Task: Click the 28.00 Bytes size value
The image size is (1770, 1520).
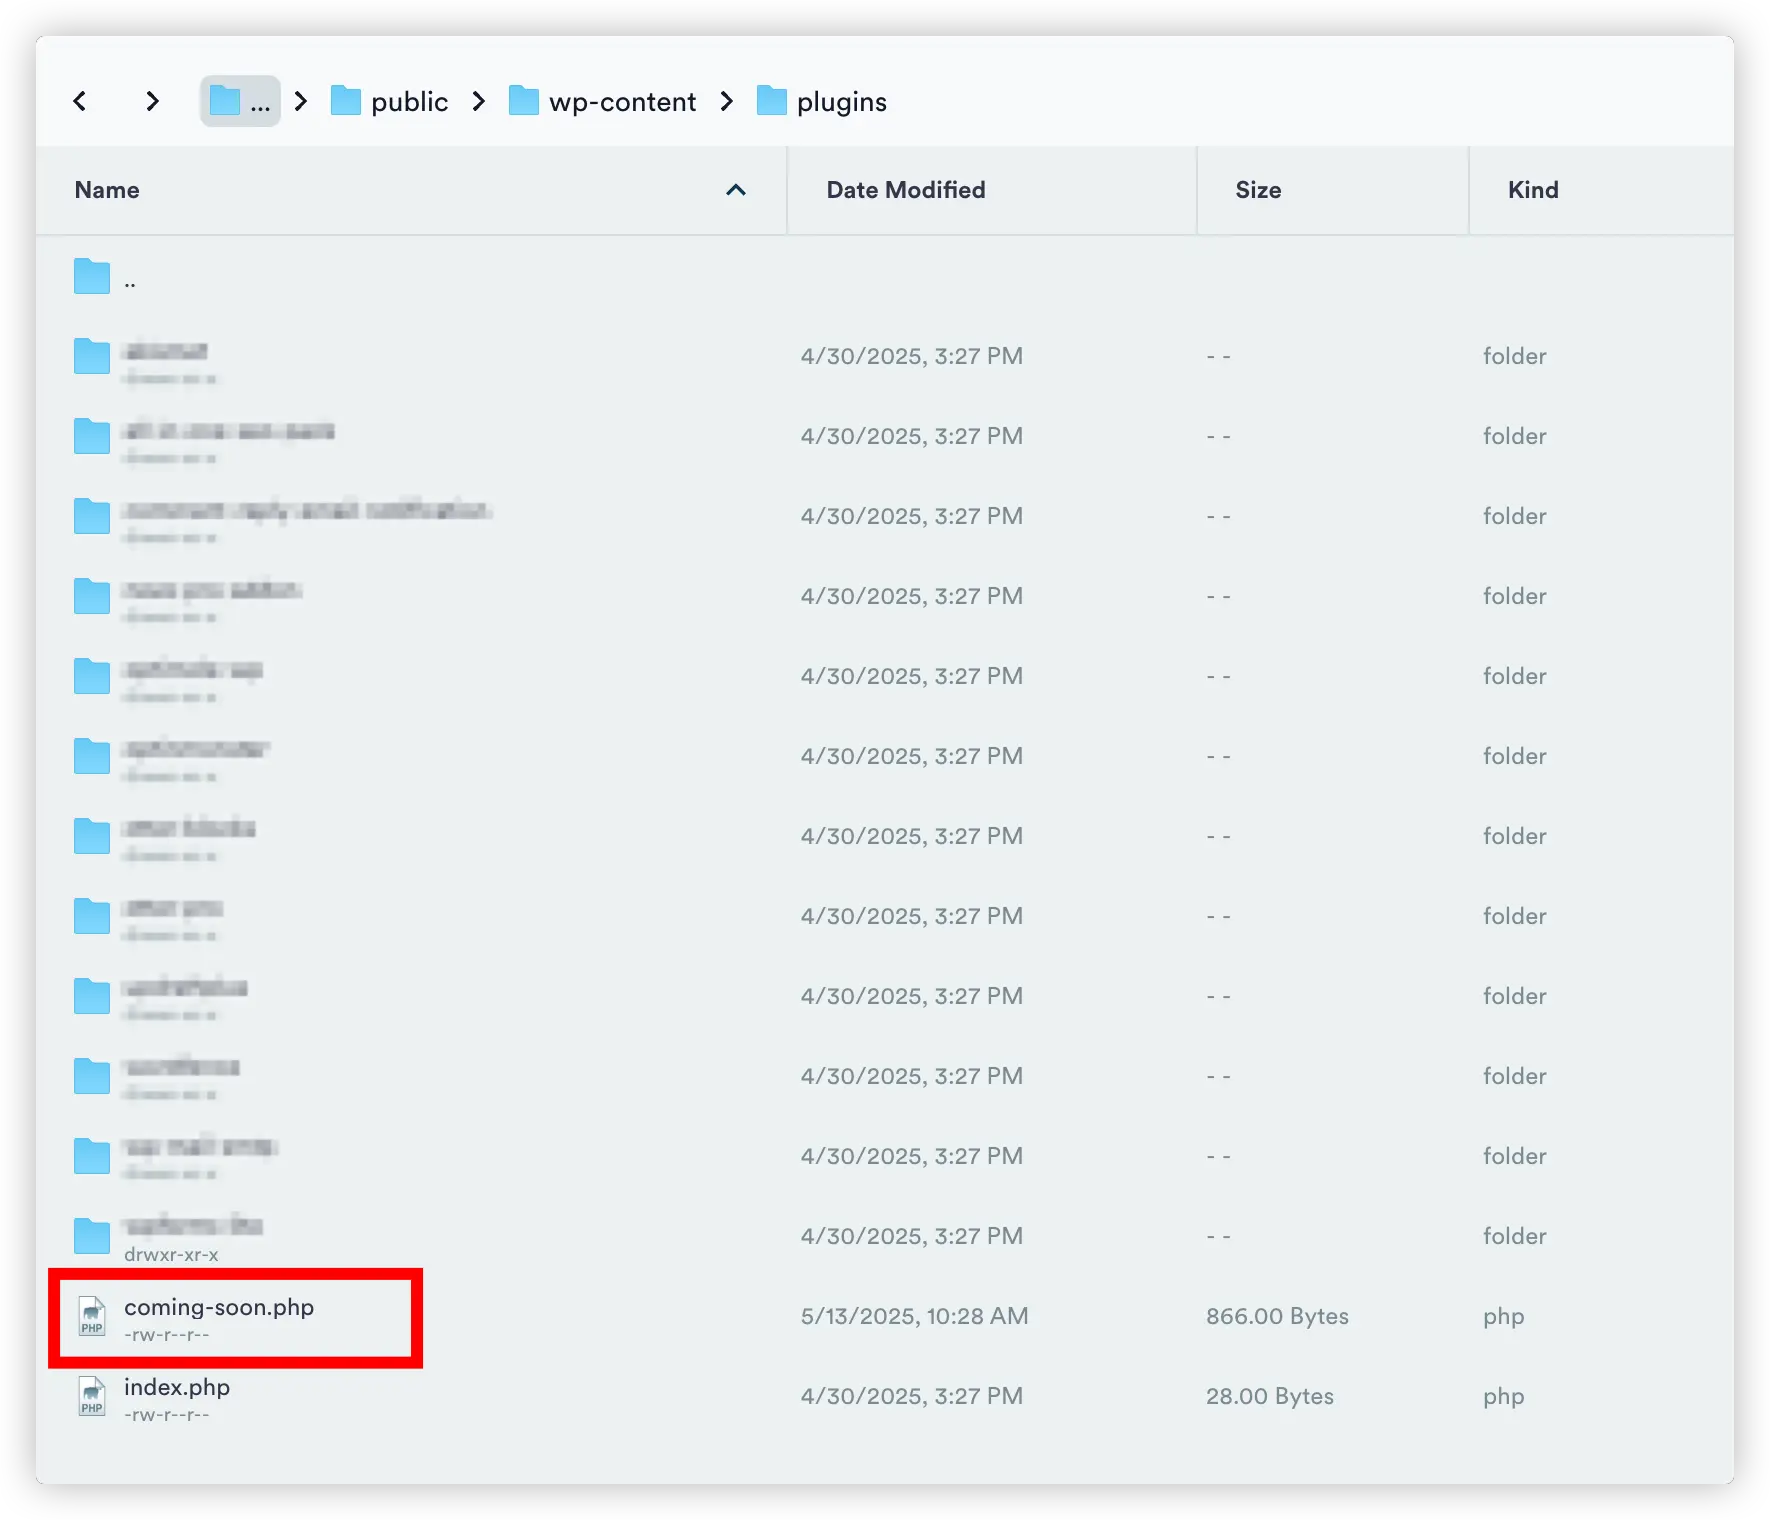Action: click(1269, 1396)
